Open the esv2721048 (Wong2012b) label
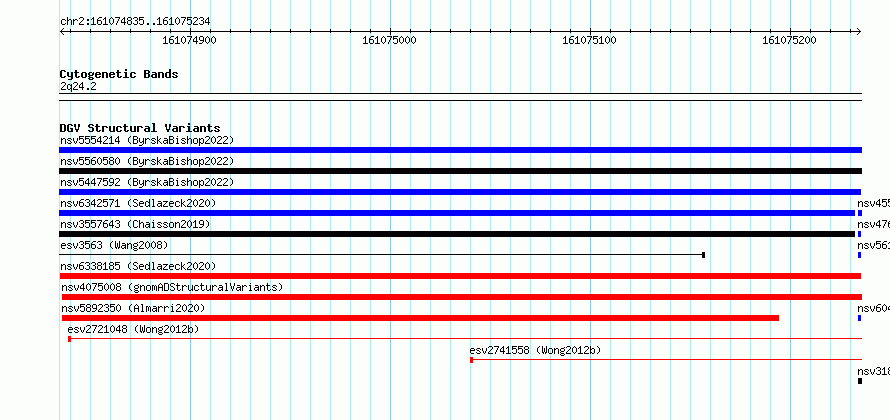Viewport: 890px width, 420px height. pos(133,329)
